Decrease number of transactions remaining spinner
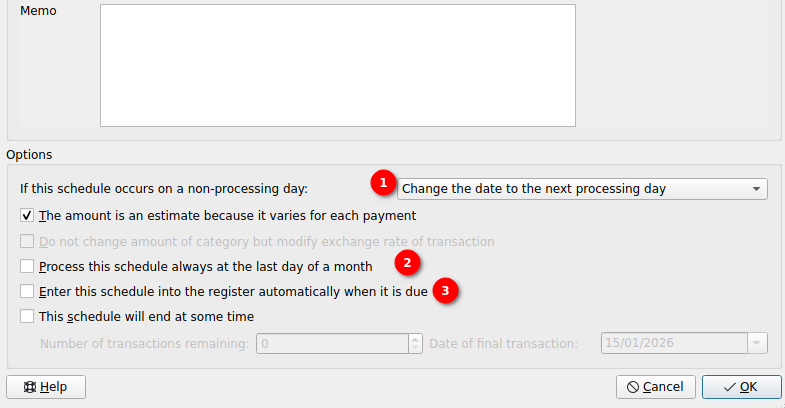785x408 pixels. pyautogui.click(x=415, y=348)
